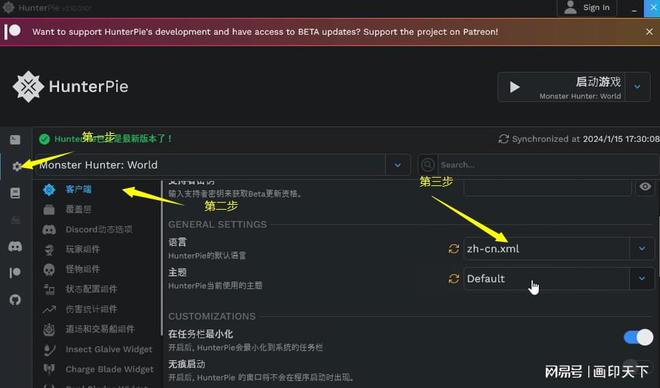Click the Sign In button
660x388 pixels.
coord(587,8)
